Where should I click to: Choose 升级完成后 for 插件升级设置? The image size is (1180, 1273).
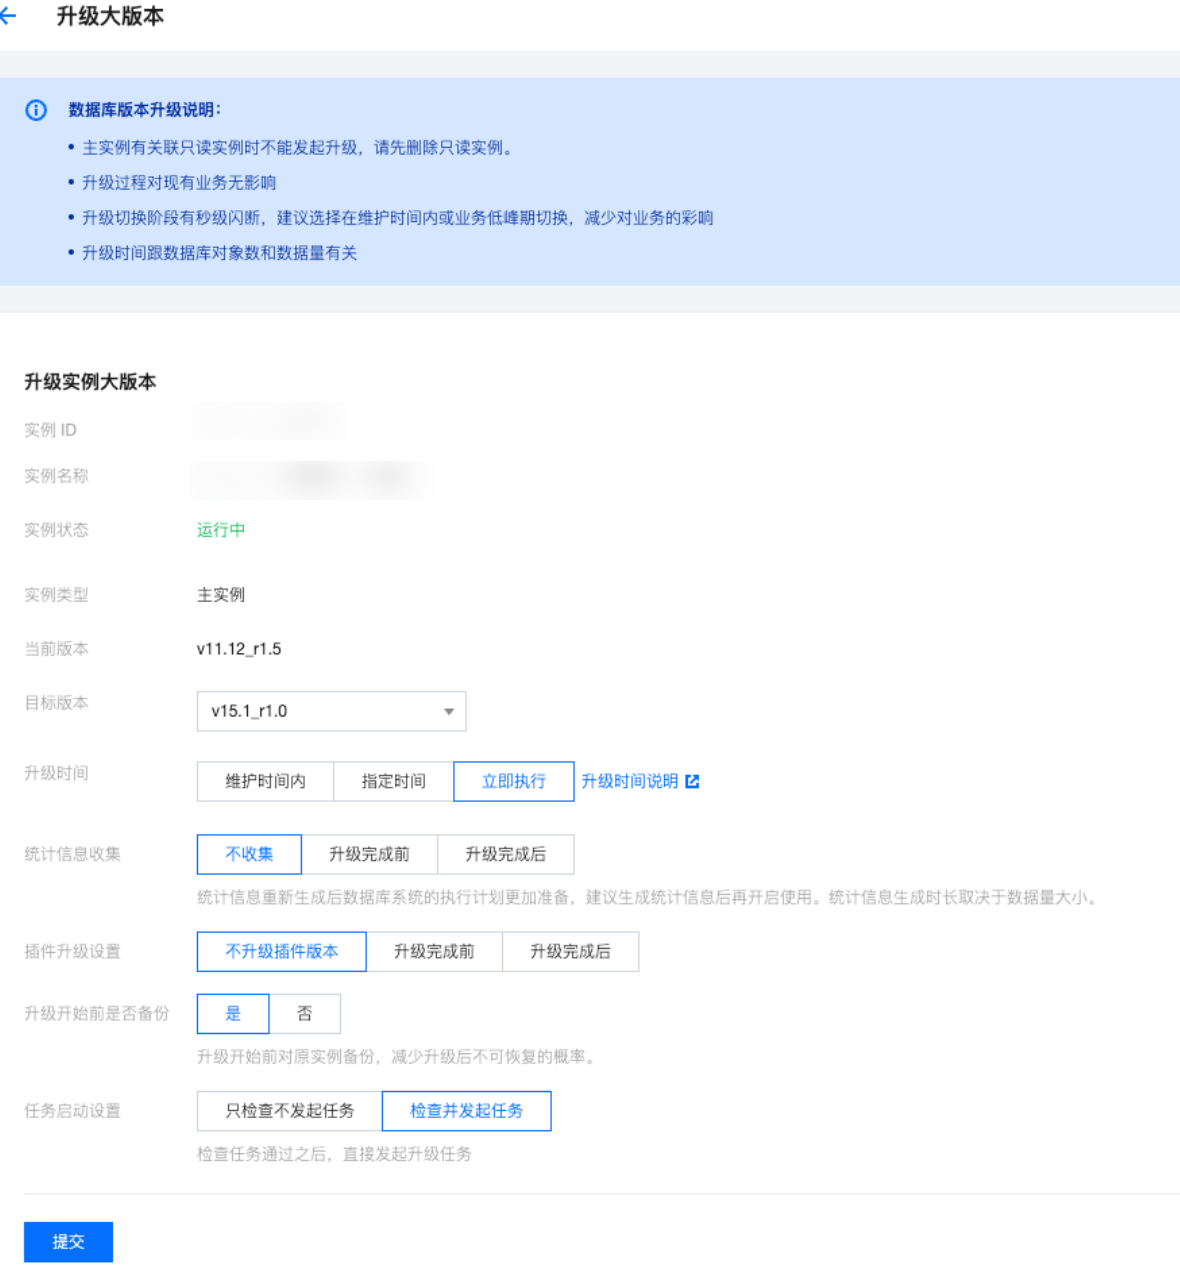(x=570, y=951)
